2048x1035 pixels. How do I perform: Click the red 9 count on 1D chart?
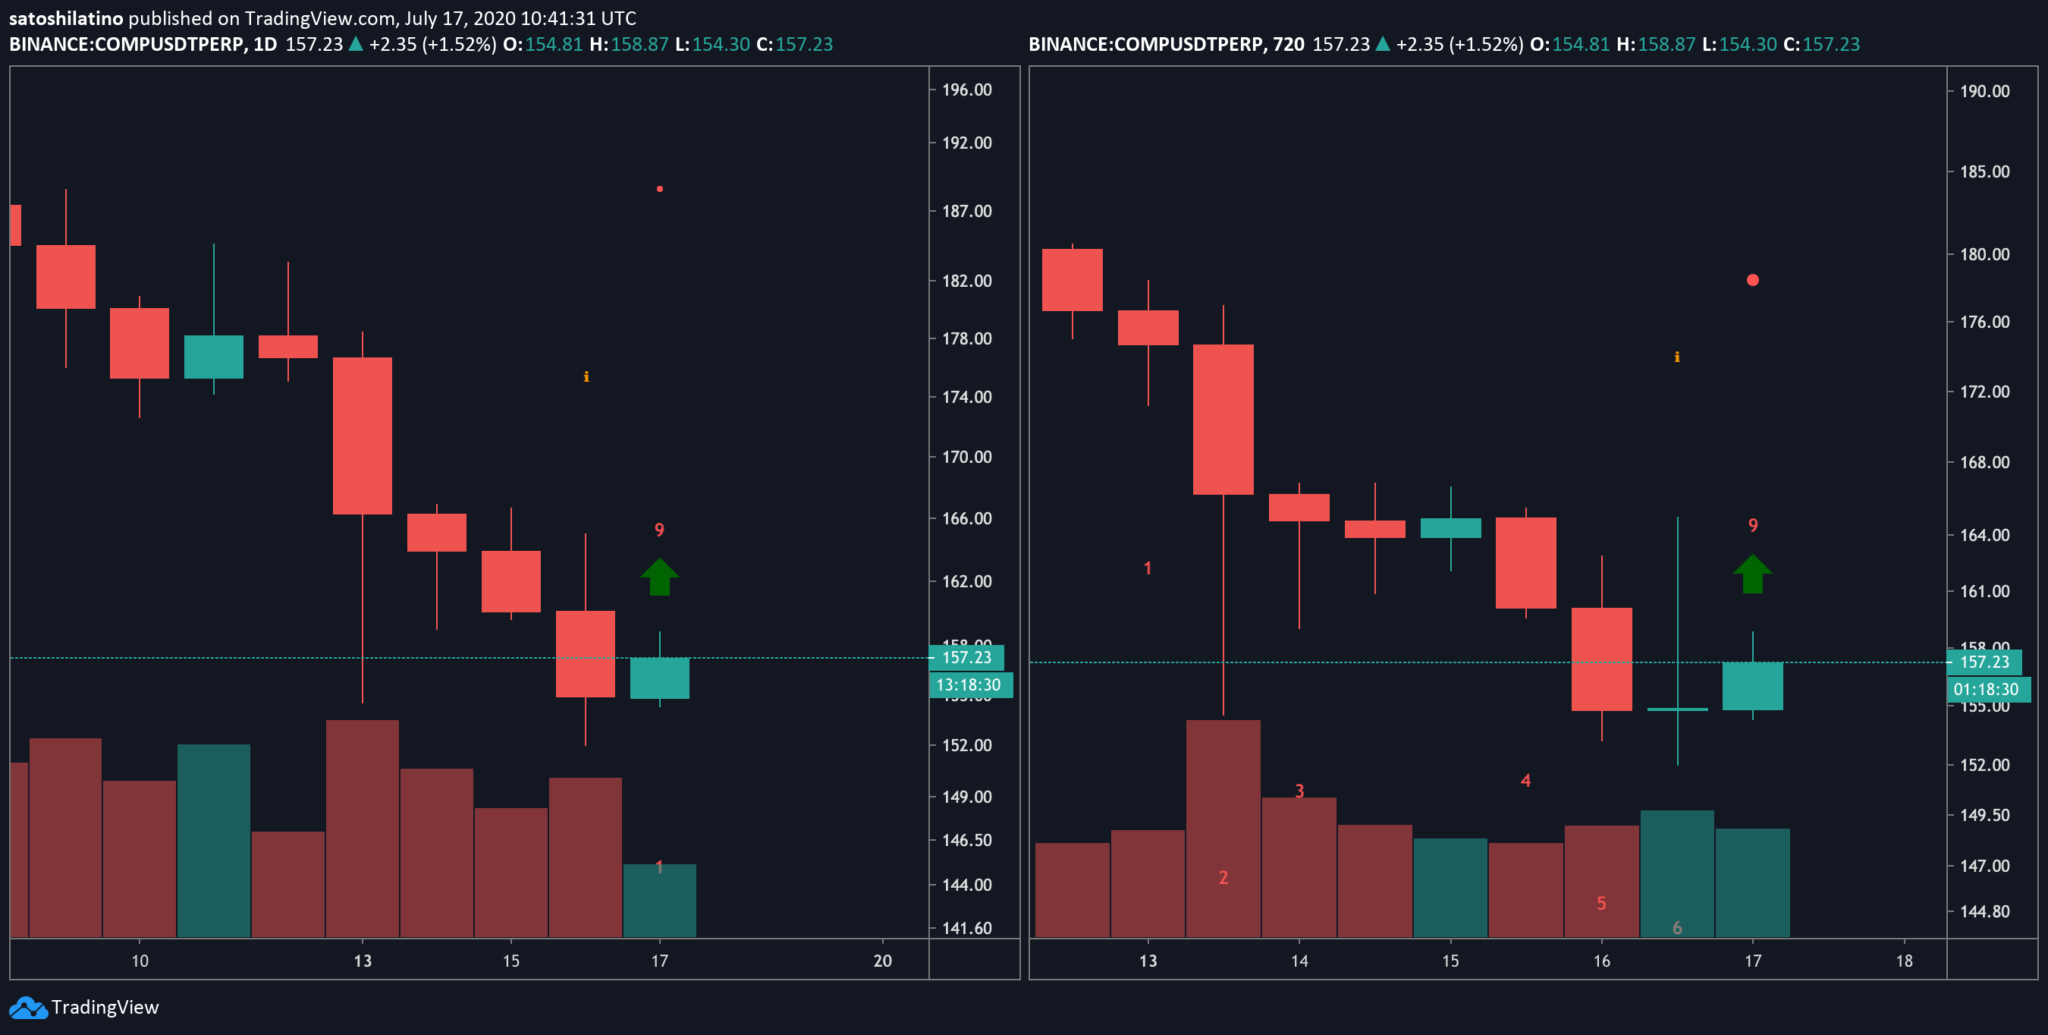coord(659,530)
